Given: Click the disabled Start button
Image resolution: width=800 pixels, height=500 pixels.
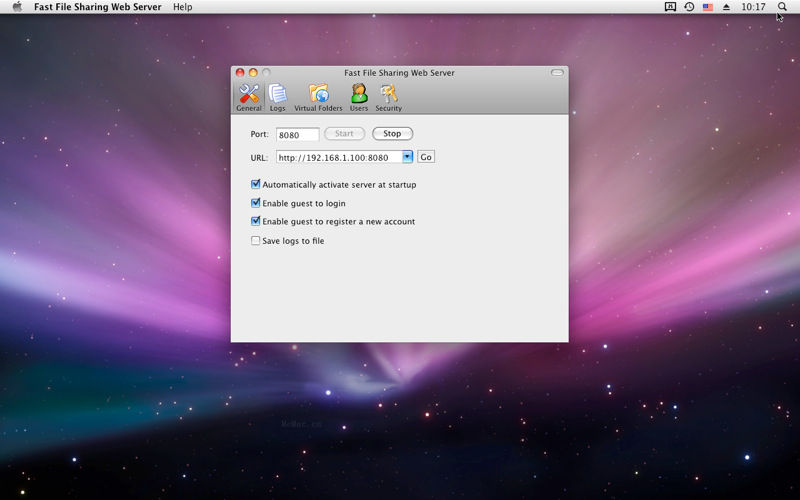Looking at the screenshot, I should (x=344, y=134).
